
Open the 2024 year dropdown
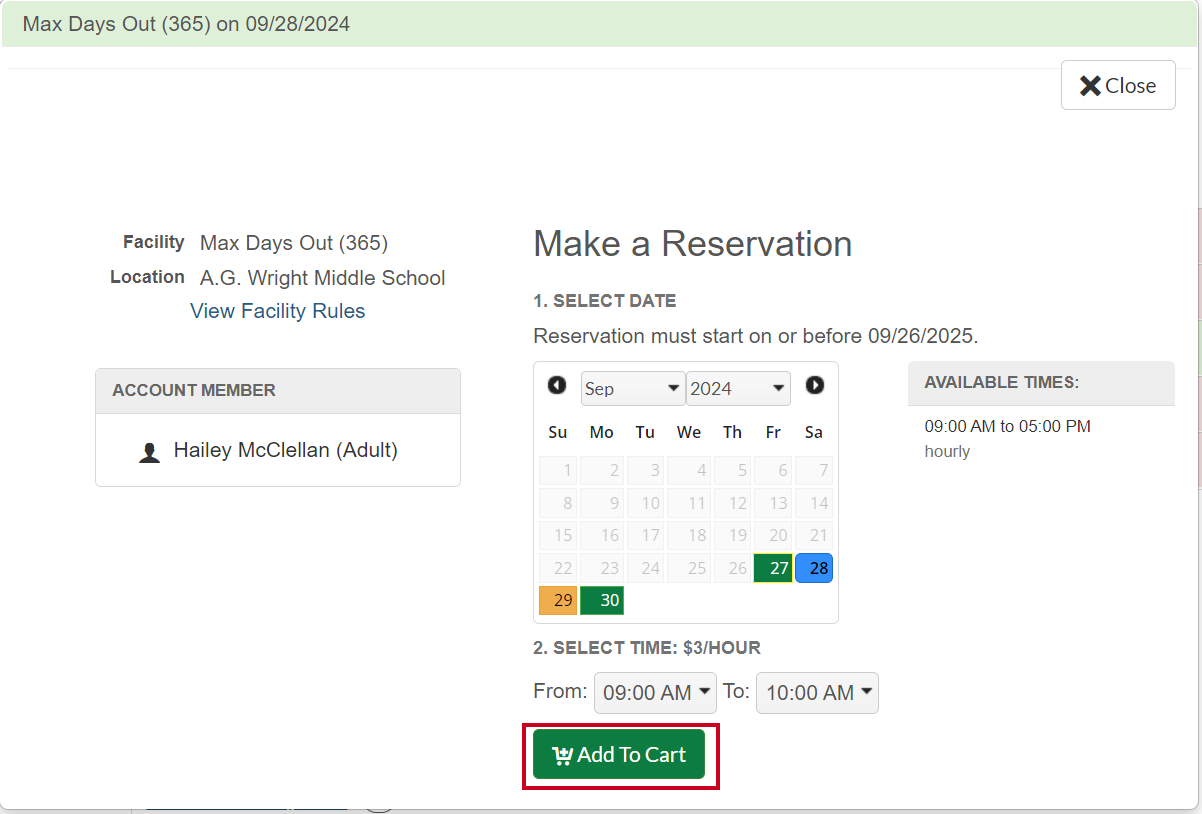tap(738, 389)
